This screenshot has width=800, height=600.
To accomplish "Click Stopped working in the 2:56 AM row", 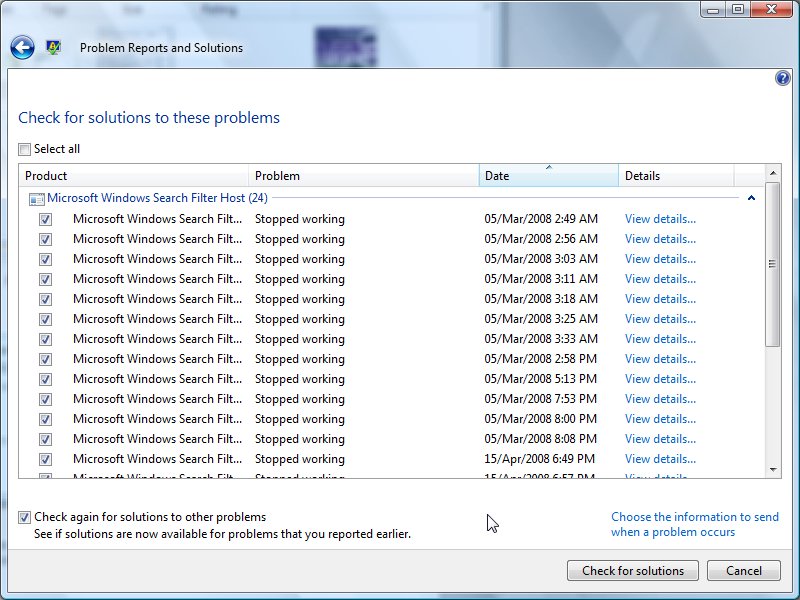I will coord(299,239).
